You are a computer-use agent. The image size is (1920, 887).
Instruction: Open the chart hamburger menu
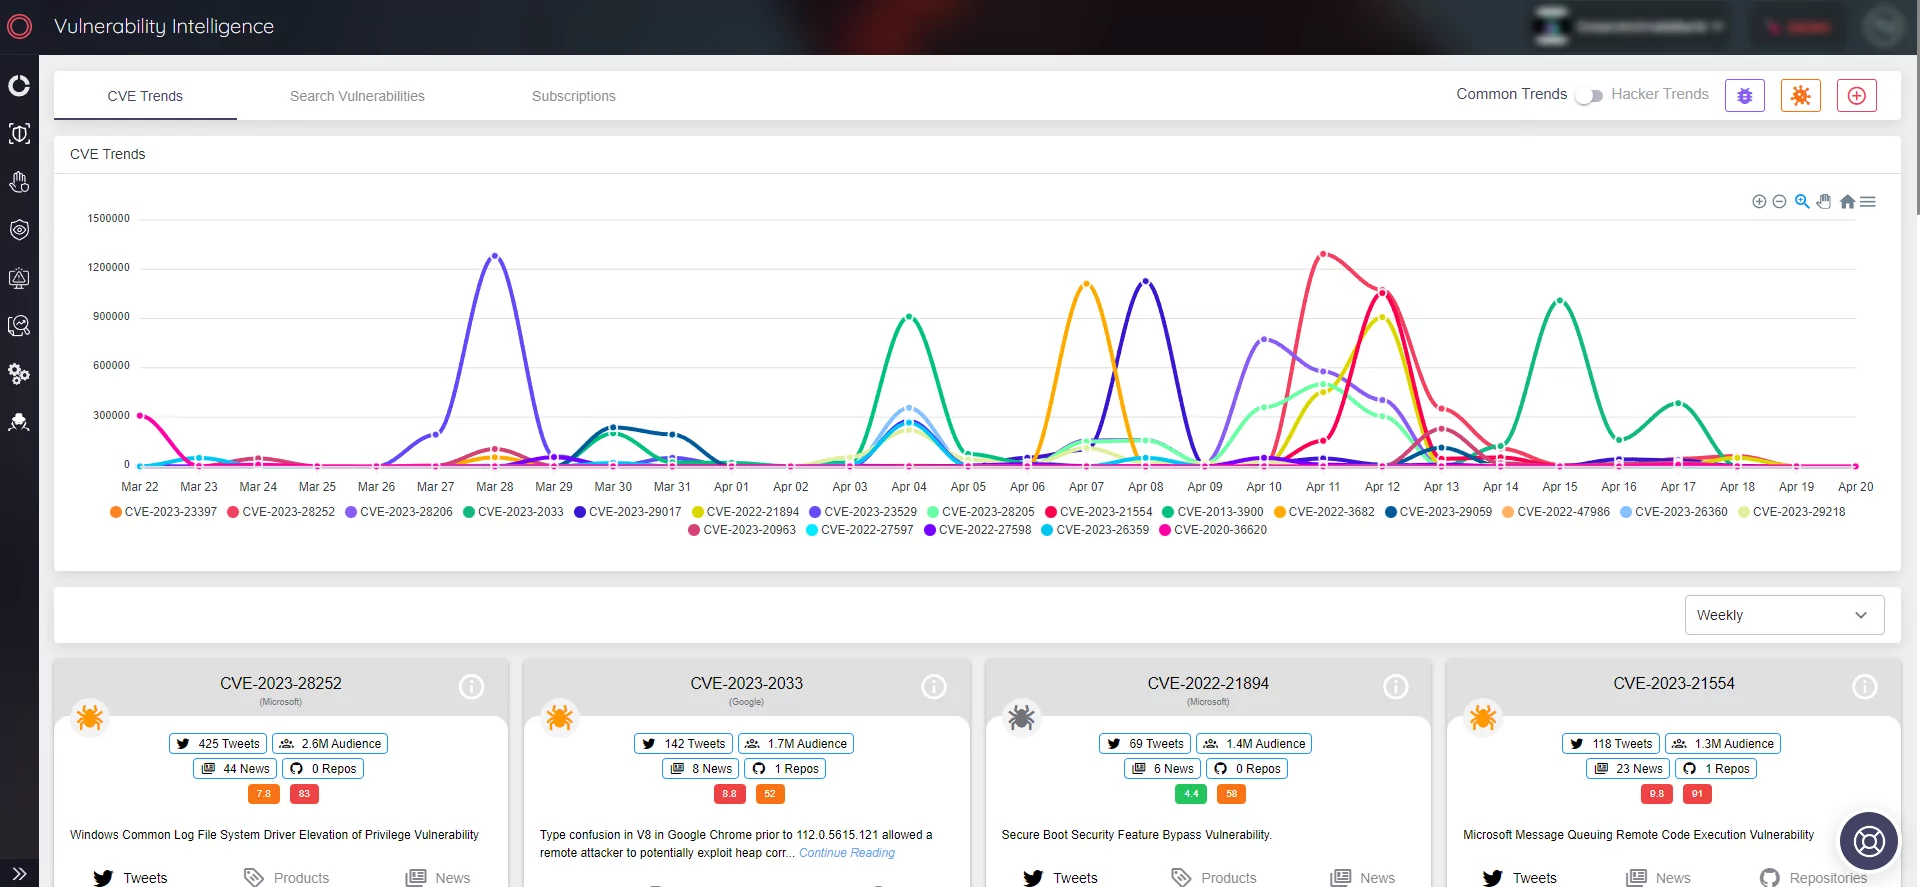pyautogui.click(x=1868, y=202)
